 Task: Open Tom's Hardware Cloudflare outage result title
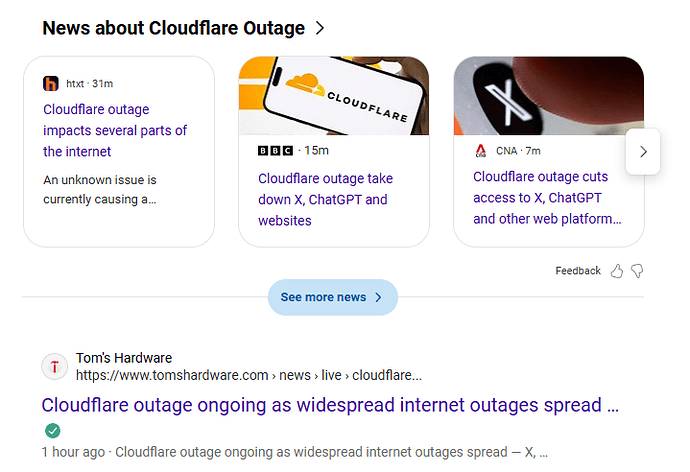pos(330,405)
